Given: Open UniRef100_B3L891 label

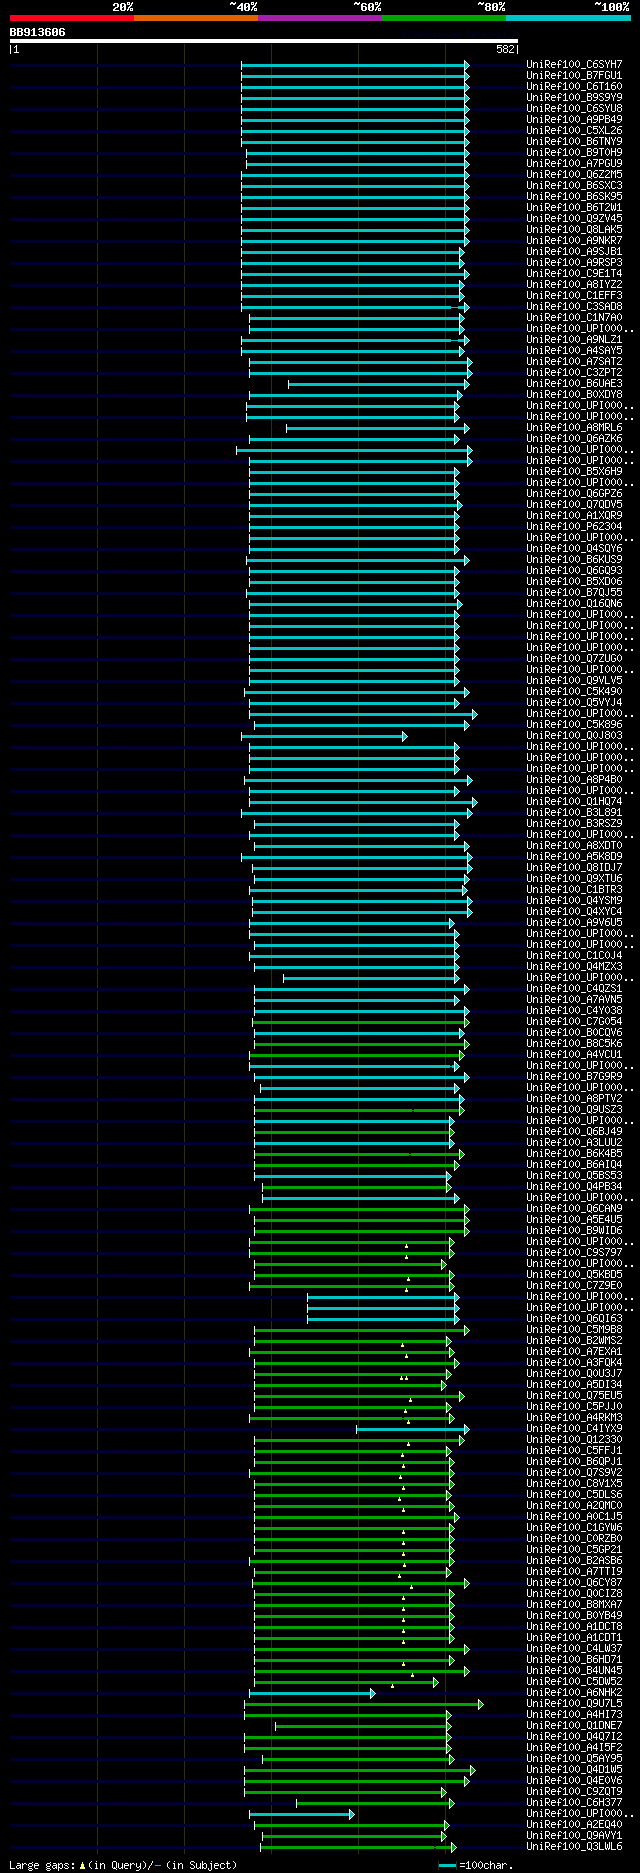Looking at the screenshot, I should (574, 813).
